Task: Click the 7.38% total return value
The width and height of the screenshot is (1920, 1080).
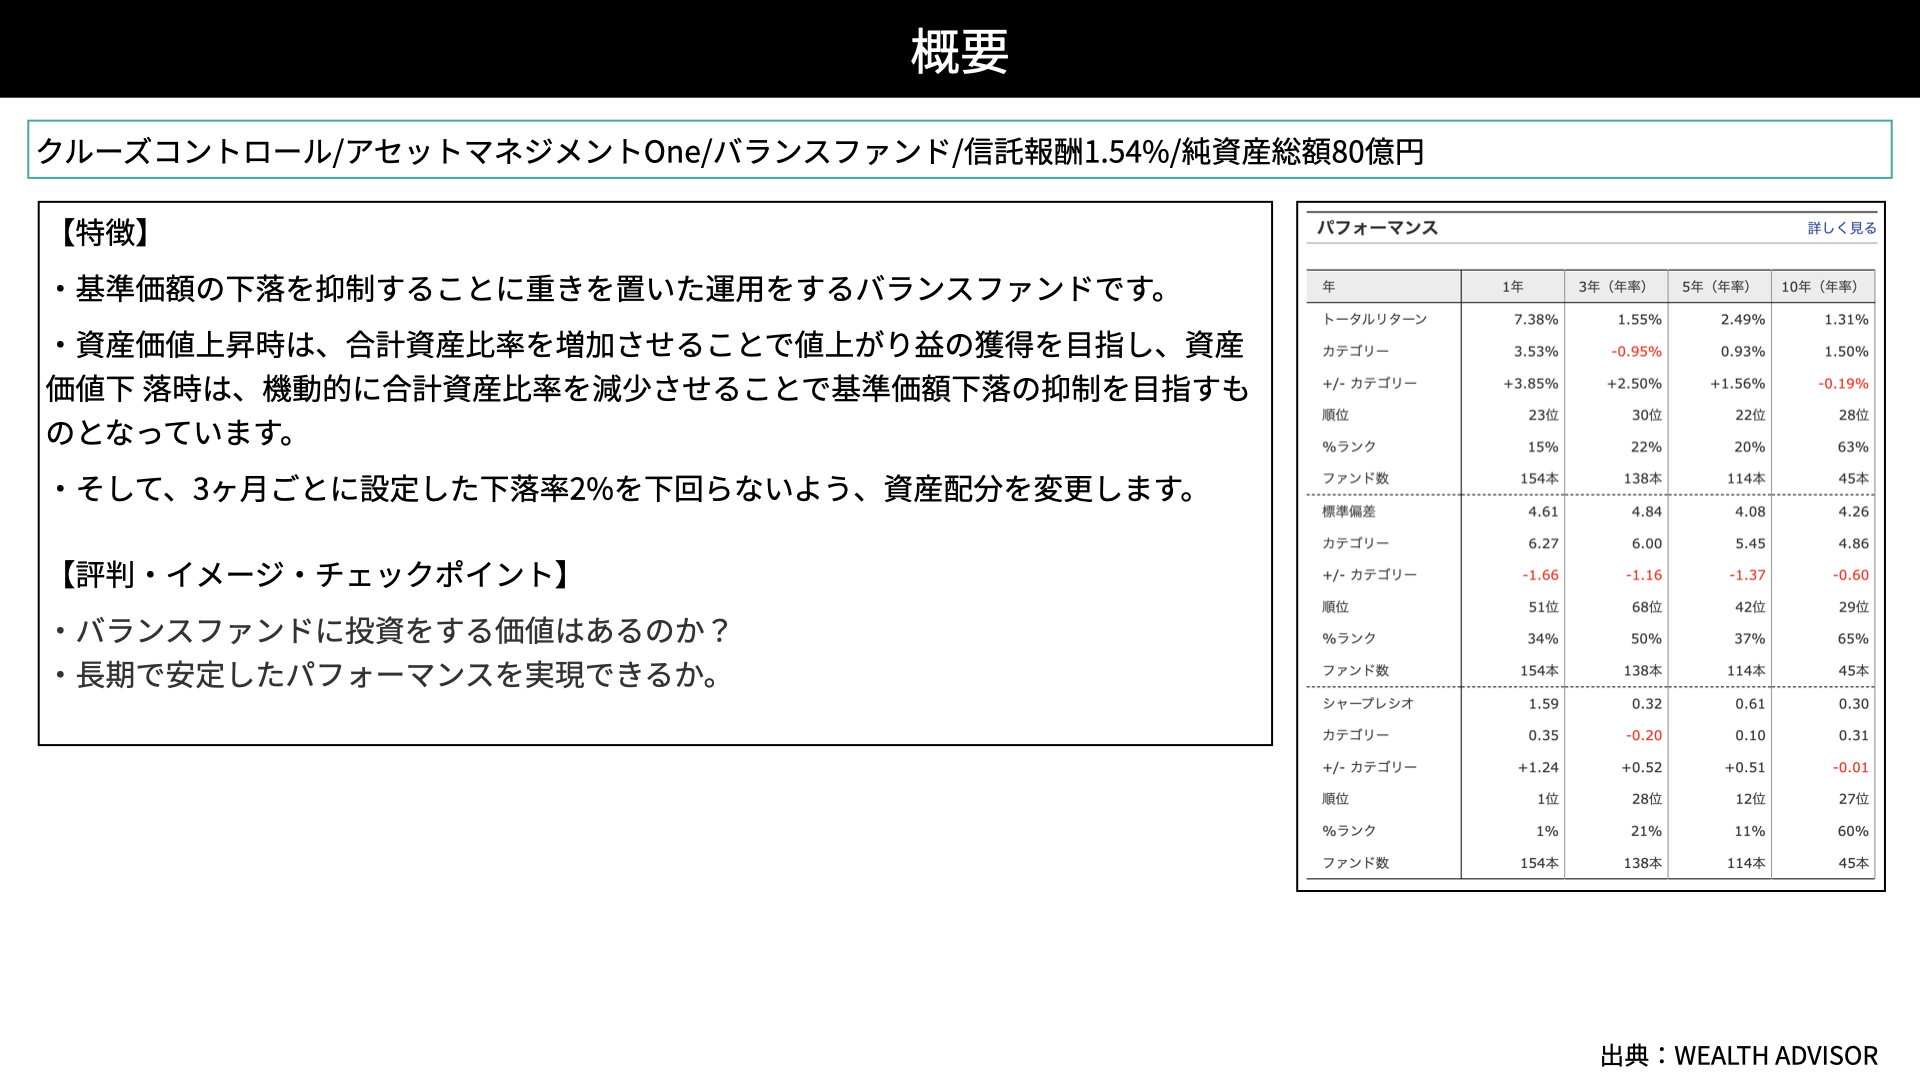Action: pyautogui.click(x=1536, y=320)
